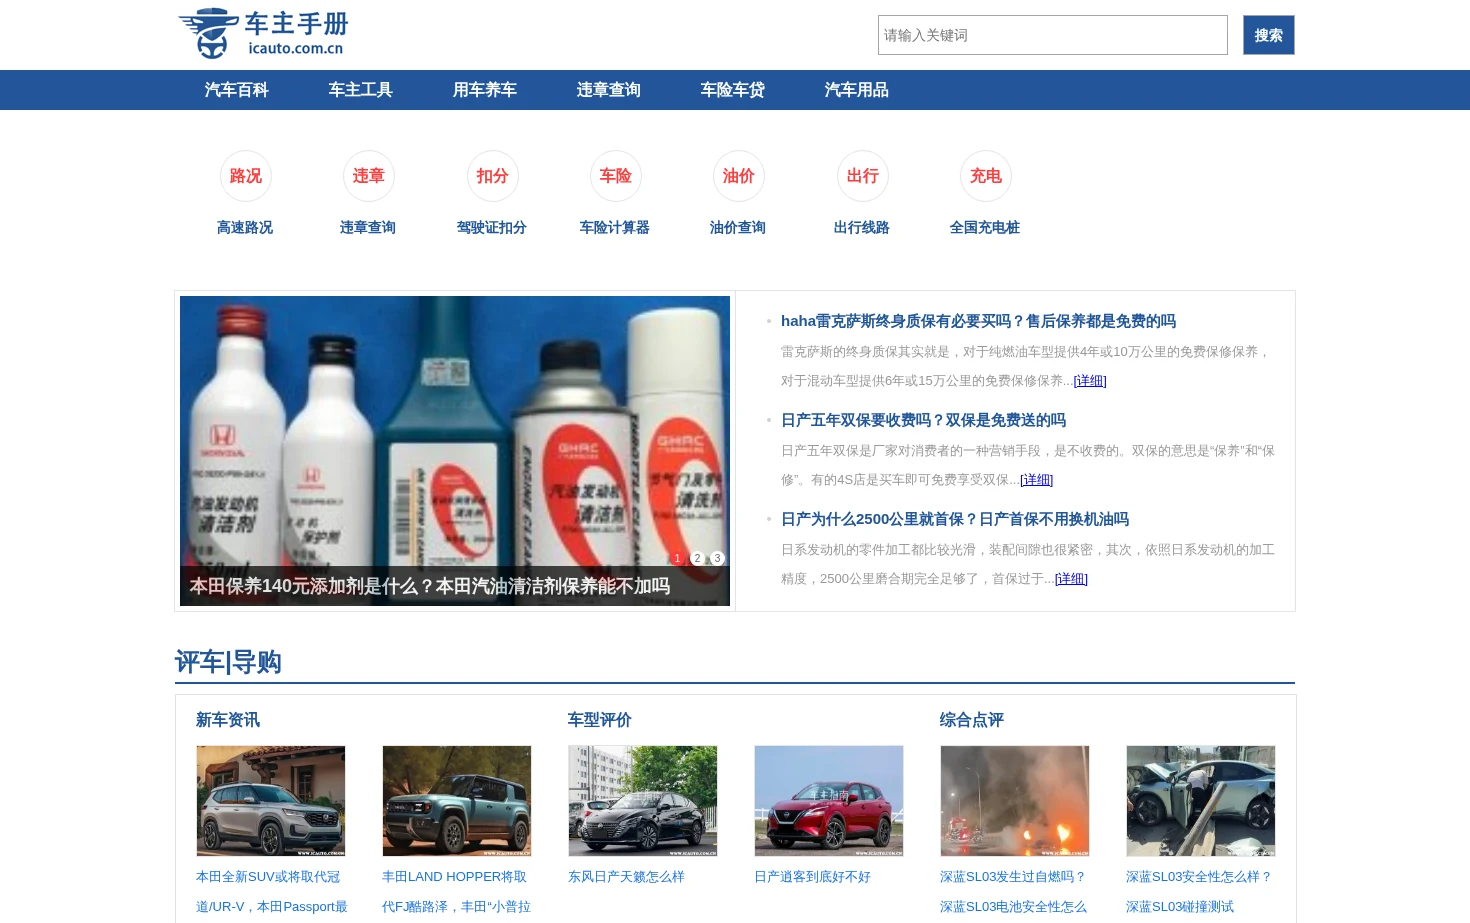This screenshot has height=923, width=1470.
Task: Open the 新车资讯 category heading
Action: [228, 720]
